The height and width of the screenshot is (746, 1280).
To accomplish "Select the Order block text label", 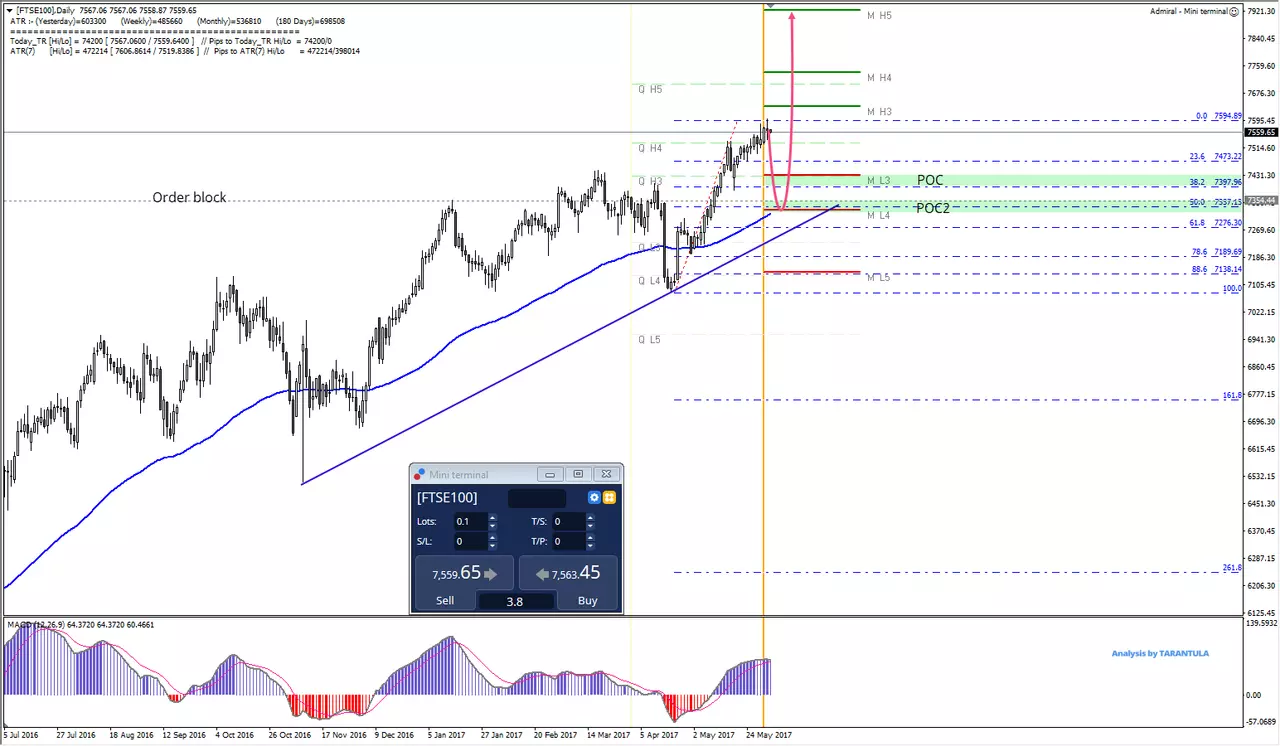I will [189, 197].
